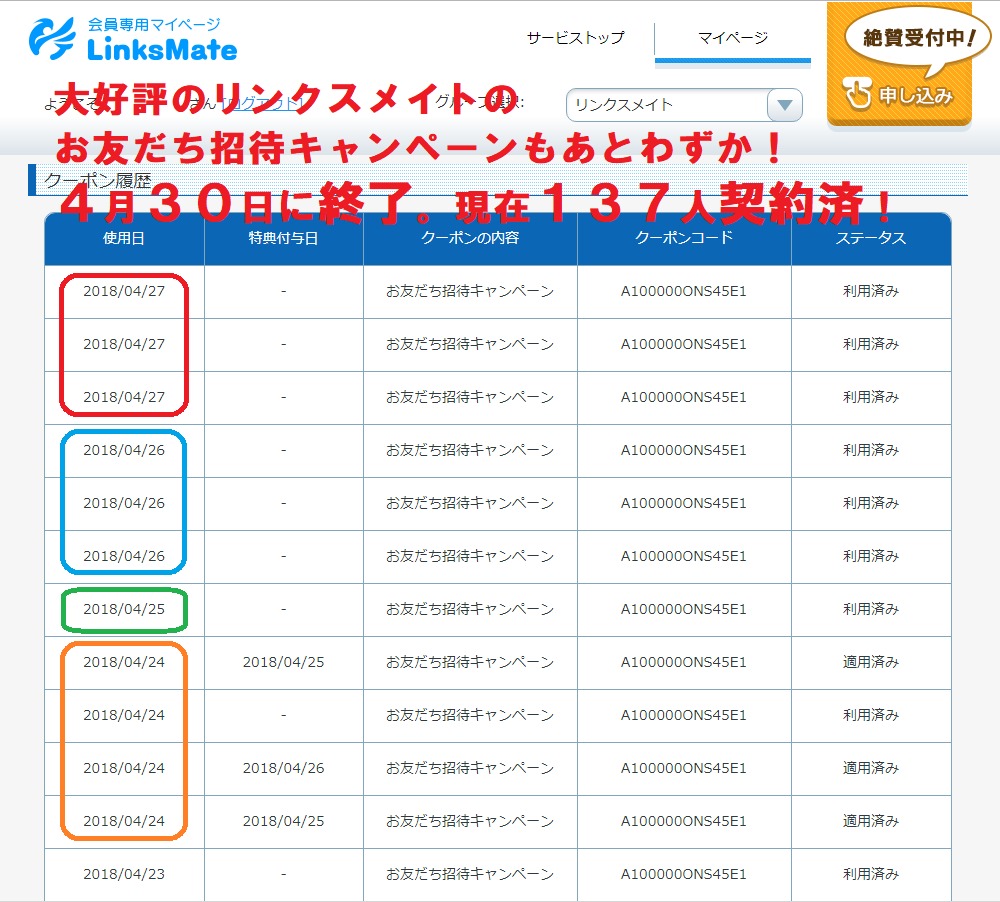
Task: Click the LinksMate logo
Action: click(x=133, y=40)
